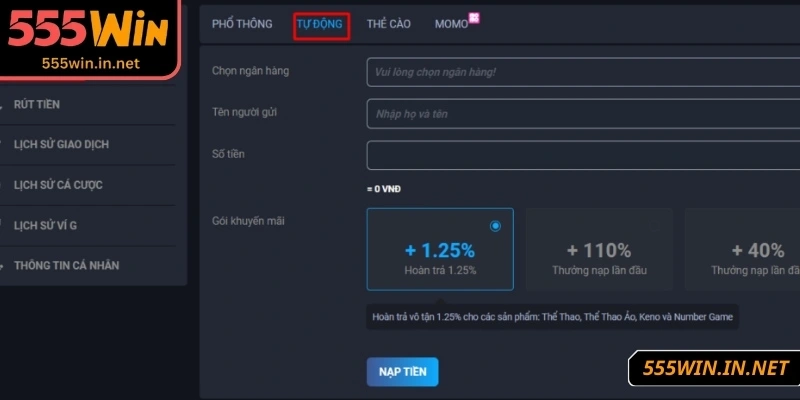Select the TỰ ĐỘNG tab
Viewport: 800px width, 400px height.
[321, 25]
